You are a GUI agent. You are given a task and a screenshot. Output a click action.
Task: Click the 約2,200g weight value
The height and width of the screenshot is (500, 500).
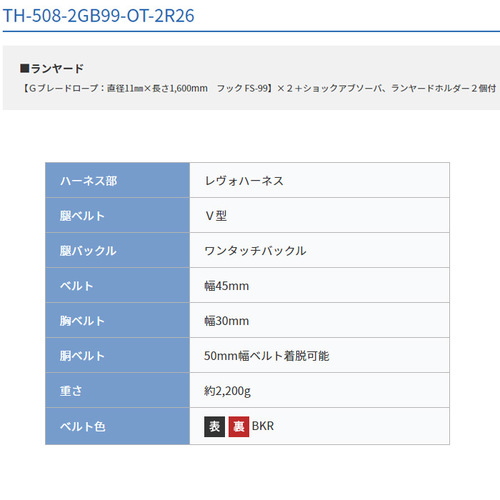tap(227, 391)
